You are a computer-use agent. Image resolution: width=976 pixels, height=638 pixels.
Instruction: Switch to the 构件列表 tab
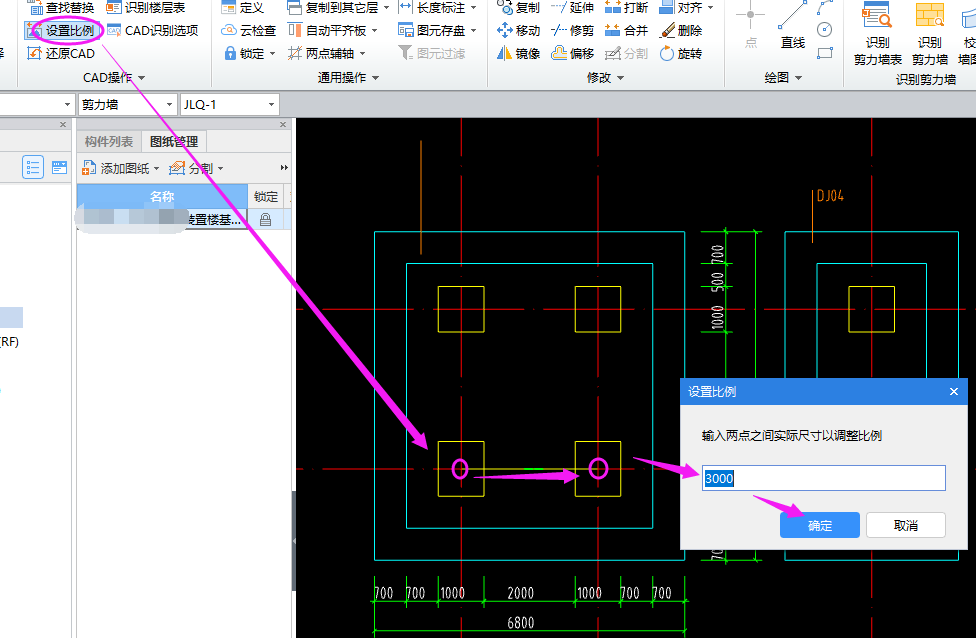109,142
